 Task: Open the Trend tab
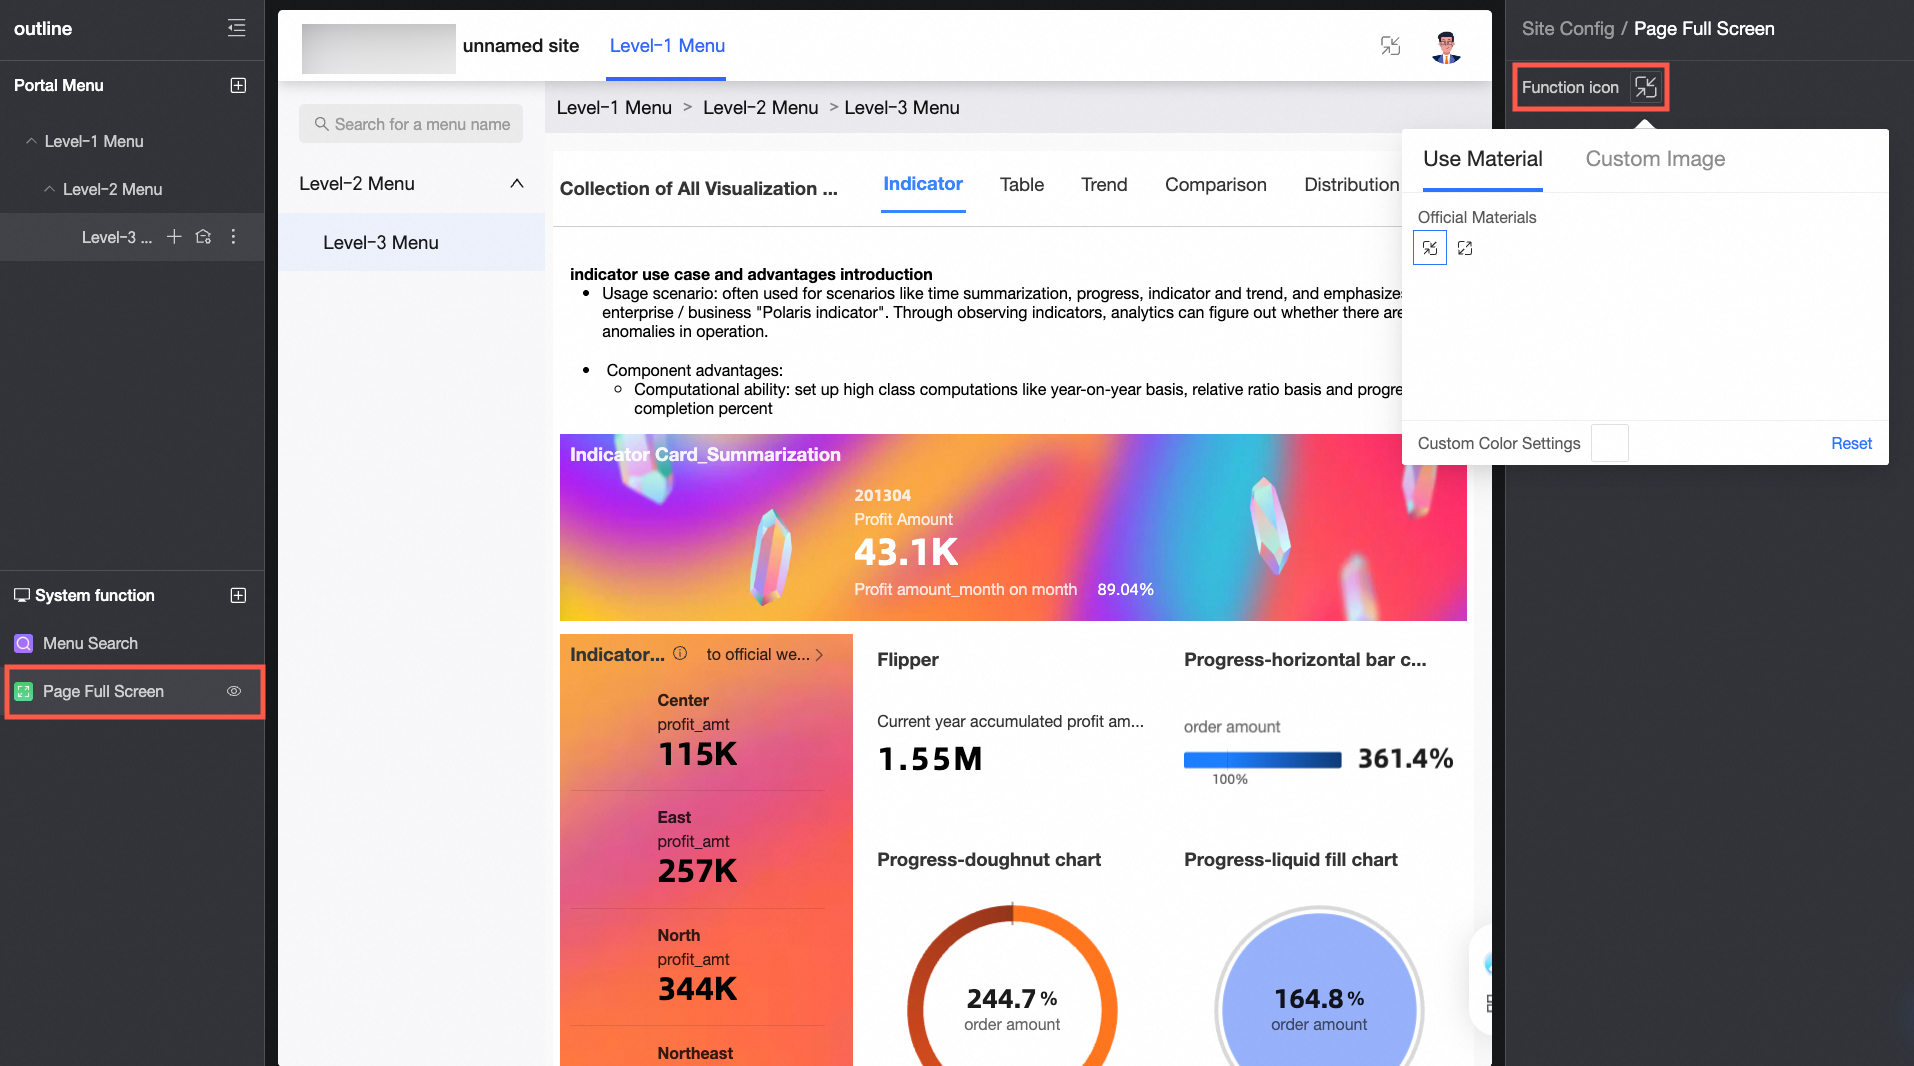pos(1104,185)
